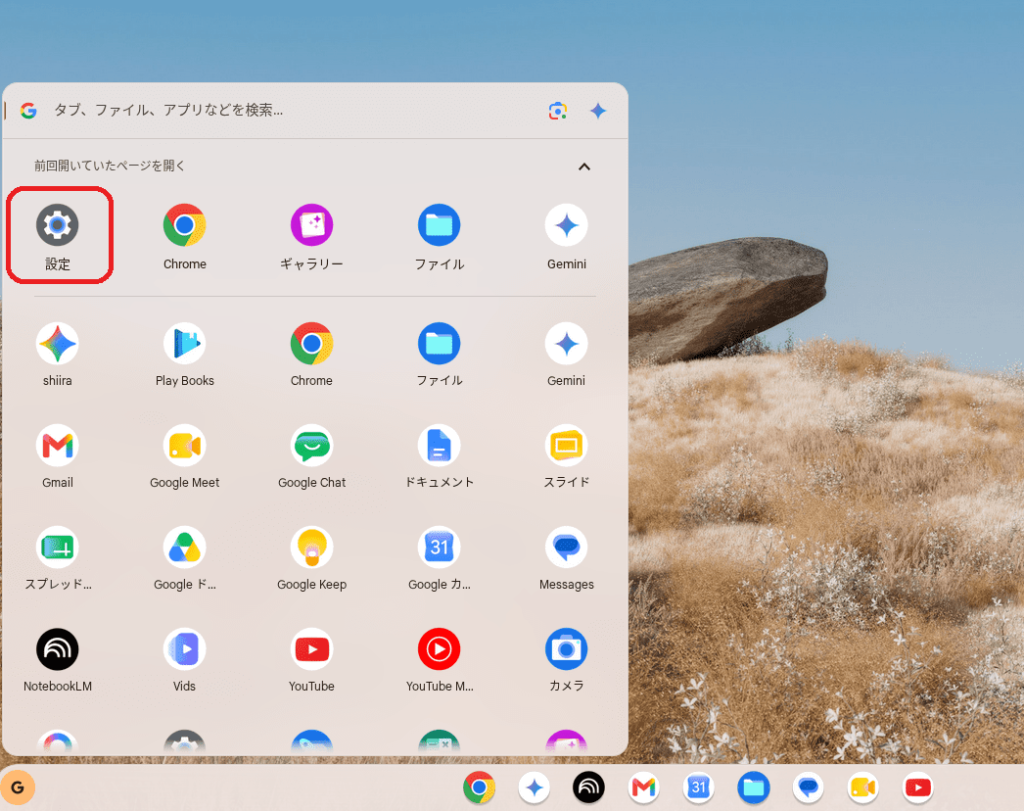Open Google Lens from the search bar
The image size is (1024, 811).
558,111
